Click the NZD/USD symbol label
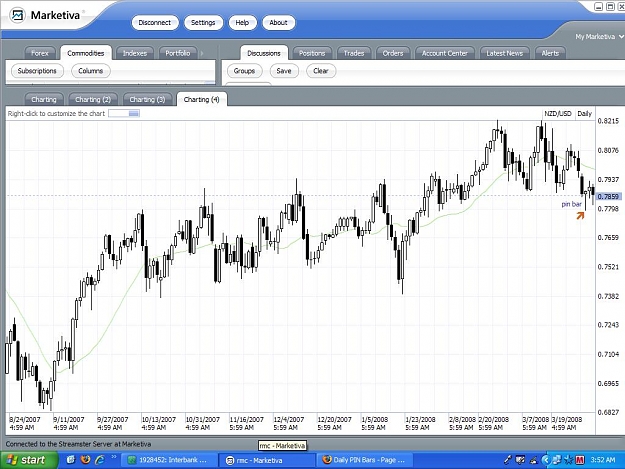 click(558, 114)
